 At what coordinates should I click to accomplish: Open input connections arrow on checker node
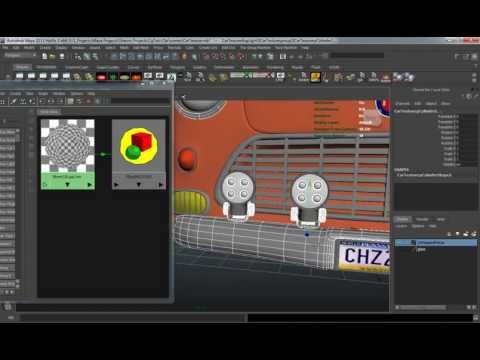pyautogui.click(x=45, y=184)
